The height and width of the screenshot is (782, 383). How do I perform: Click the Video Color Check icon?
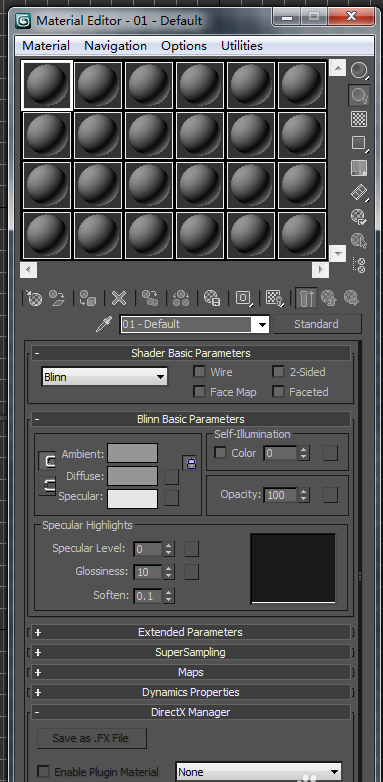359,168
